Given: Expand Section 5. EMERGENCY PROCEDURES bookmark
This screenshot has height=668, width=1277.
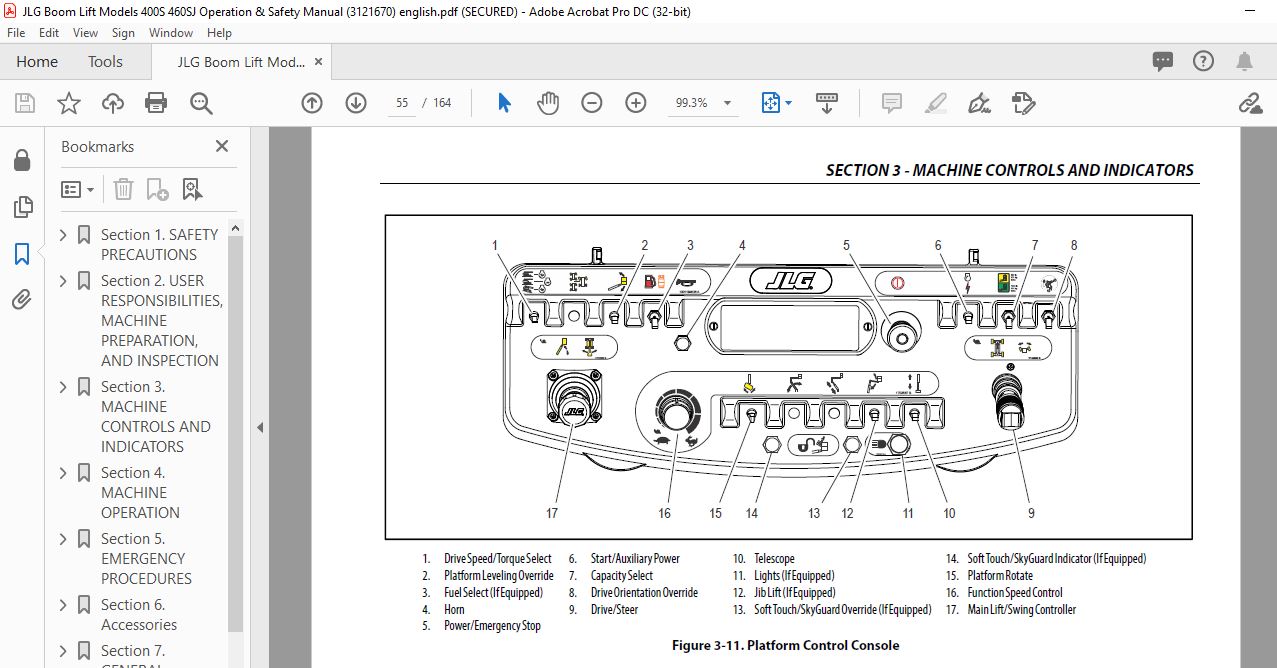Looking at the screenshot, I should coord(64,539).
